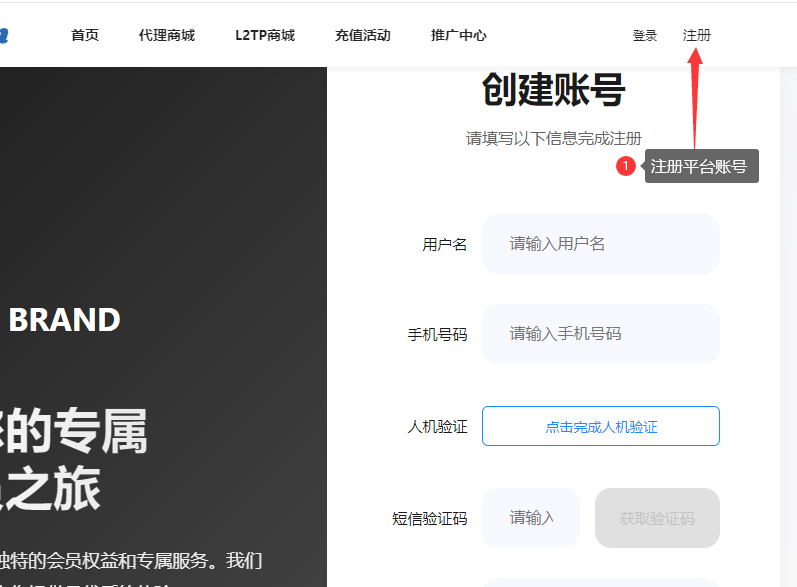Image resolution: width=797 pixels, height=587 pixels.
Task: Click the 点击完成人机验证 verification button
Action: (601, 426)
